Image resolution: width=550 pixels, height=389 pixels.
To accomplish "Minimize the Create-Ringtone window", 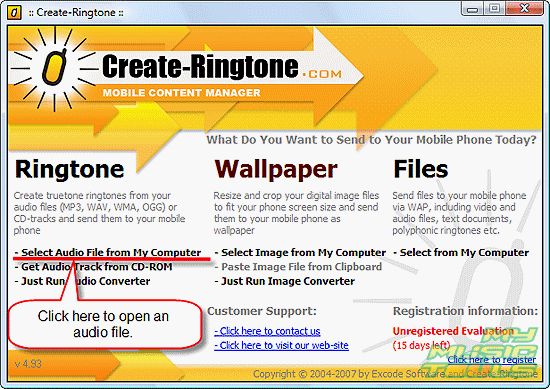I will tap(472, 9).
